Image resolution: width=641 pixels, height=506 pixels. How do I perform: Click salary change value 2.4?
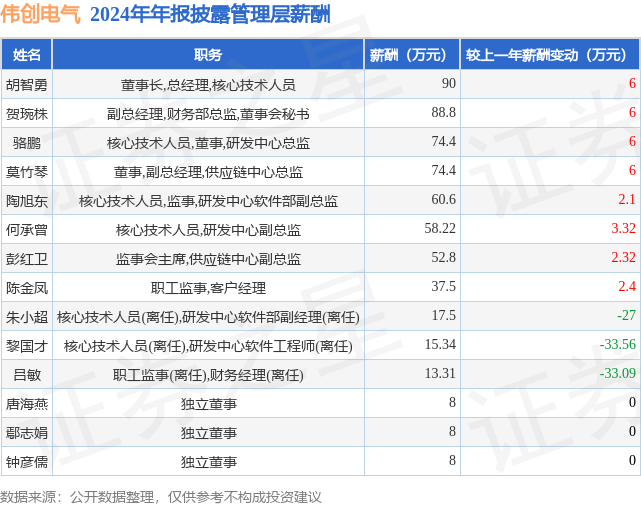627,287
